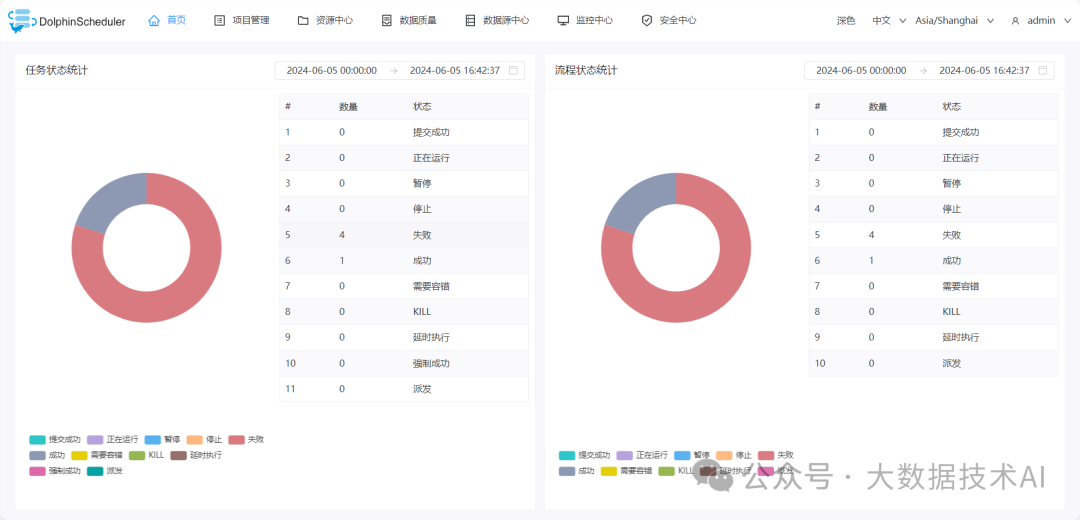
Task: Toggle 需要容错 legend in task chart
Action: (96, 455)
